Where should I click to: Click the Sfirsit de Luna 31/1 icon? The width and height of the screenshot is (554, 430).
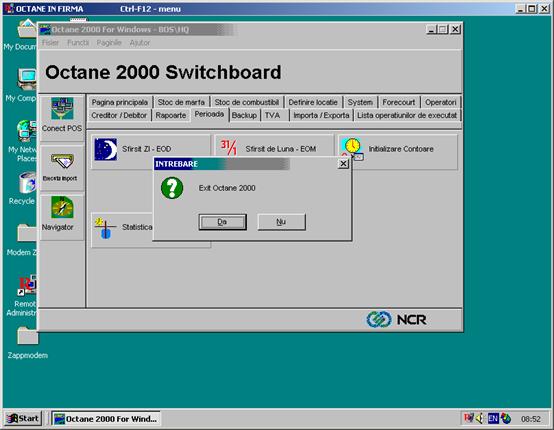pyautogui.click(x=229, y=147)
